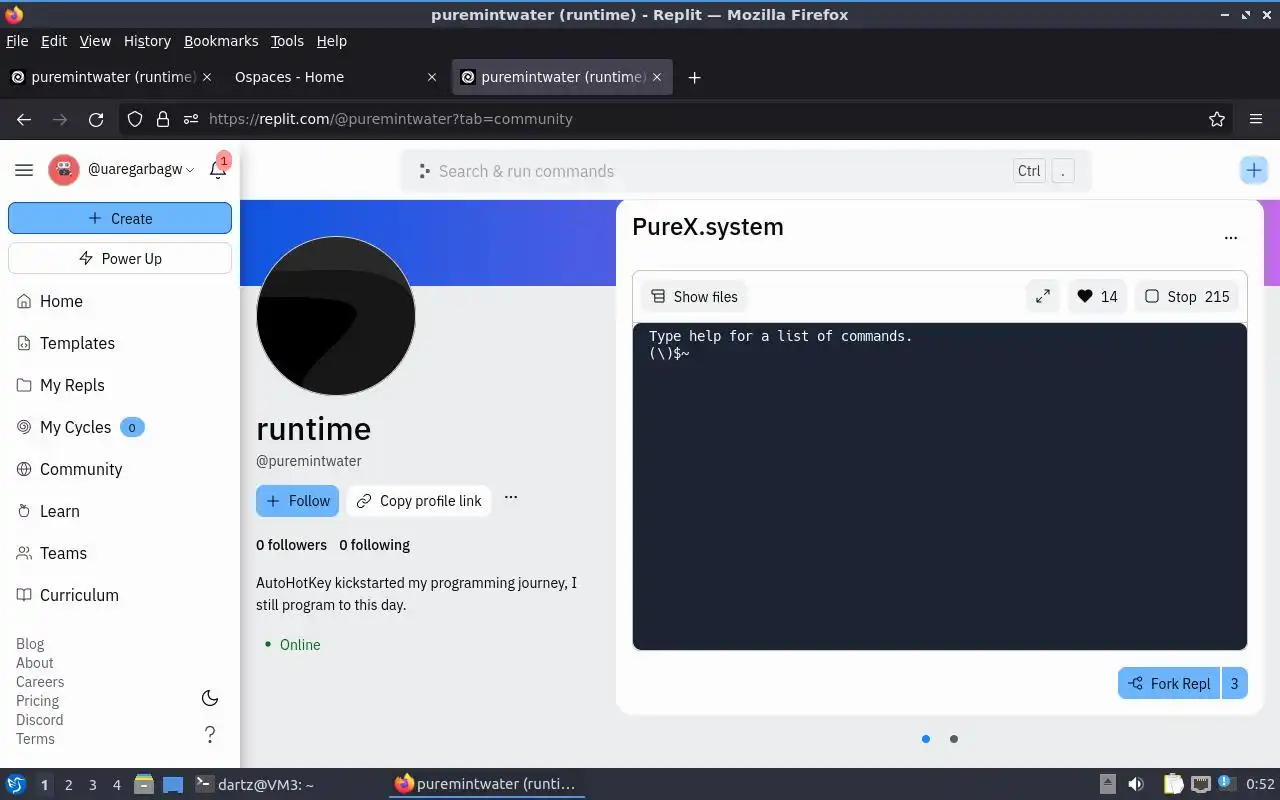Go back in browser history
This screenshot has width=1280, height=800.
[x=24, y=119]
